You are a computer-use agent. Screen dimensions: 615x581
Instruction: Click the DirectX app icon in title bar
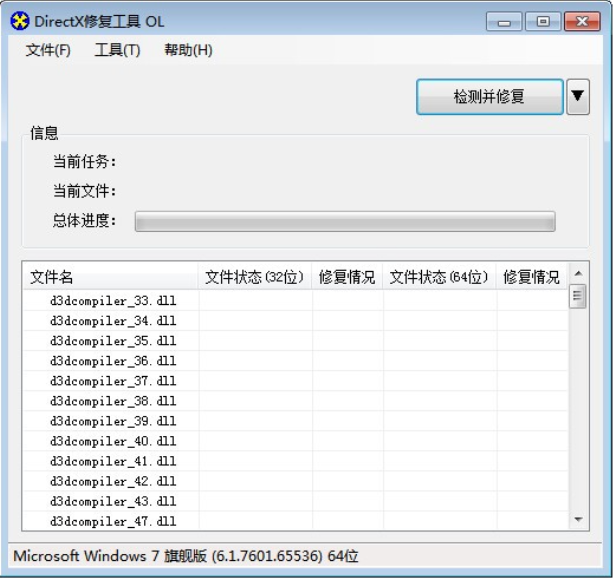click(x=20, y=21)
